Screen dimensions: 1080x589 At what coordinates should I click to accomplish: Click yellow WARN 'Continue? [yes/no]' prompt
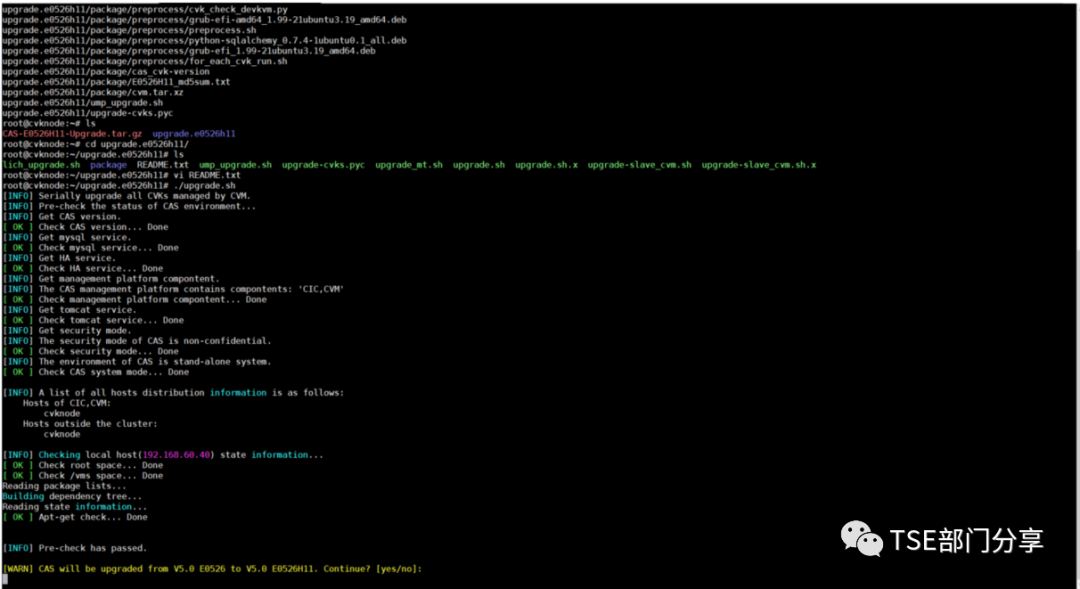coord(211,568)
